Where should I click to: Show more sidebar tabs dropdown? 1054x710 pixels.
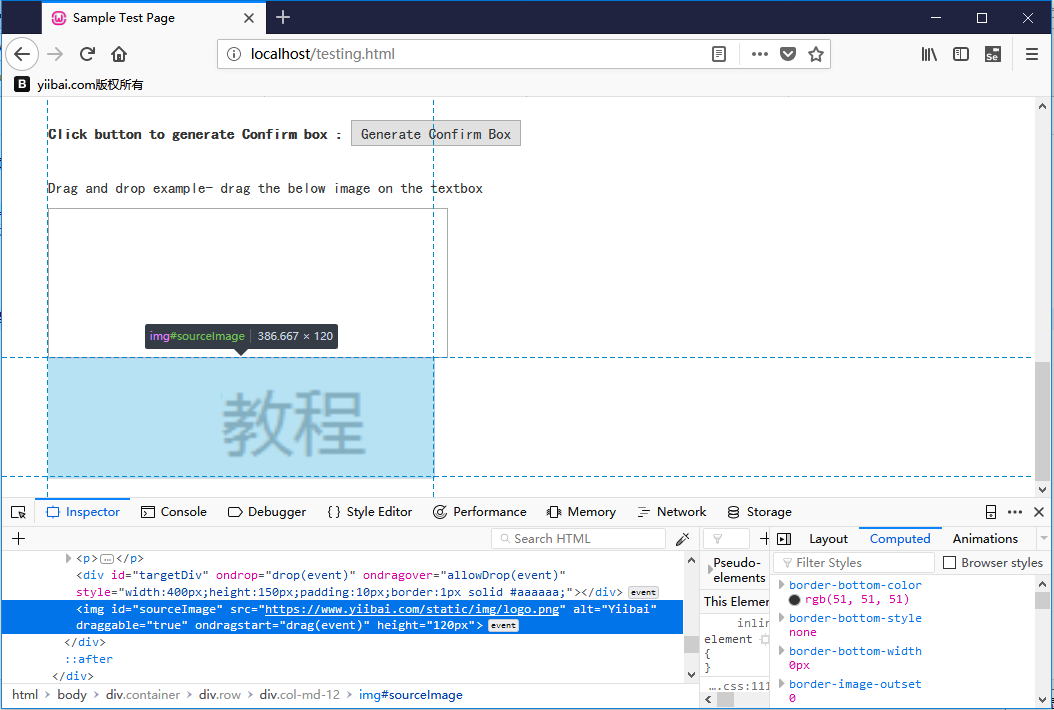point(1043,539)
